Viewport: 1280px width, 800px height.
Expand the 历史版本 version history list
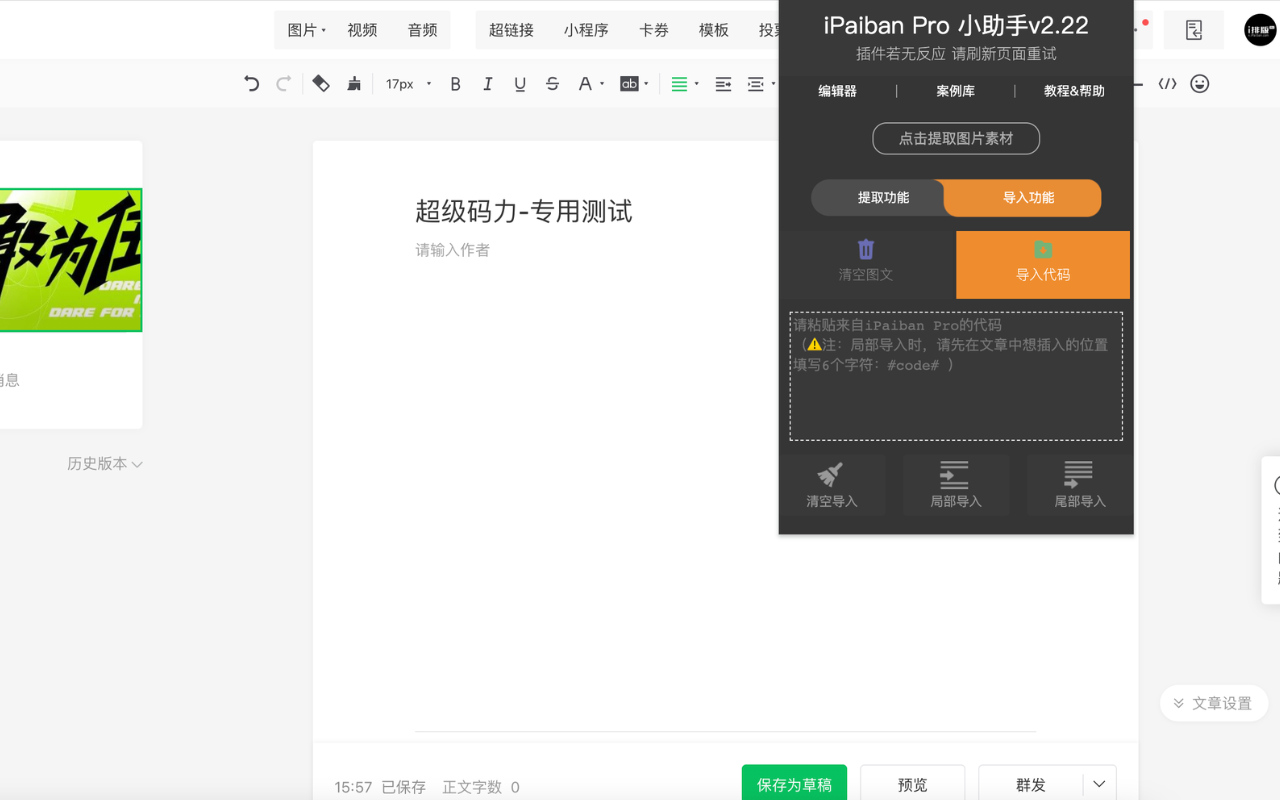click(104, 463)
